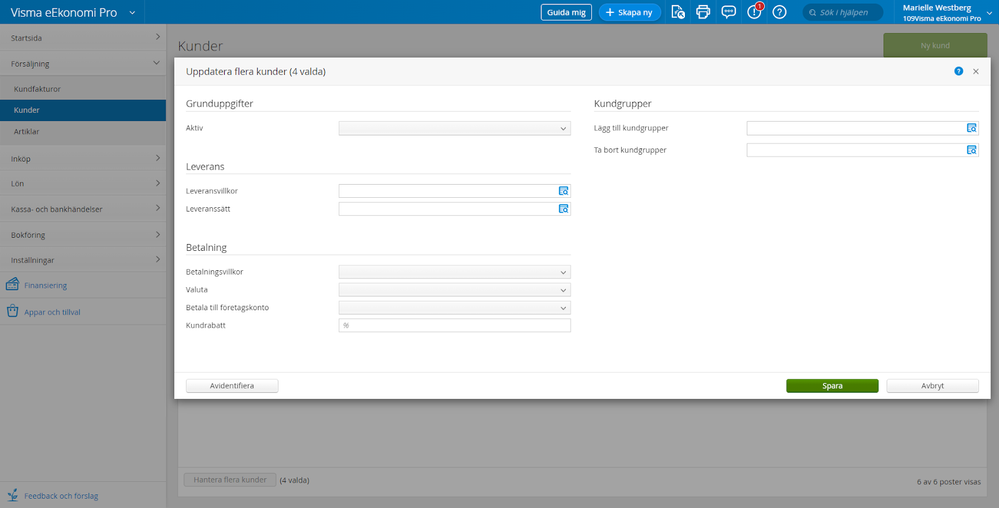Click search icon in Lägg till kundgrupper
The image size is (999, 508).
(x=971, y=128)
